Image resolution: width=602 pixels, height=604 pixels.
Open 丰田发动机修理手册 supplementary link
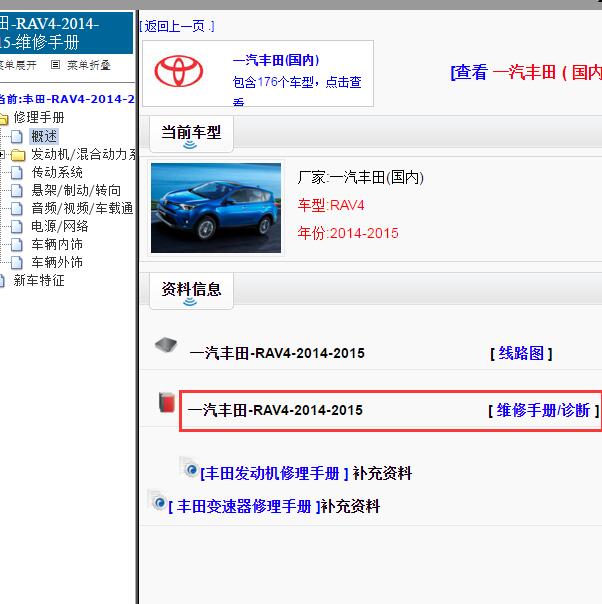[274, 473]
